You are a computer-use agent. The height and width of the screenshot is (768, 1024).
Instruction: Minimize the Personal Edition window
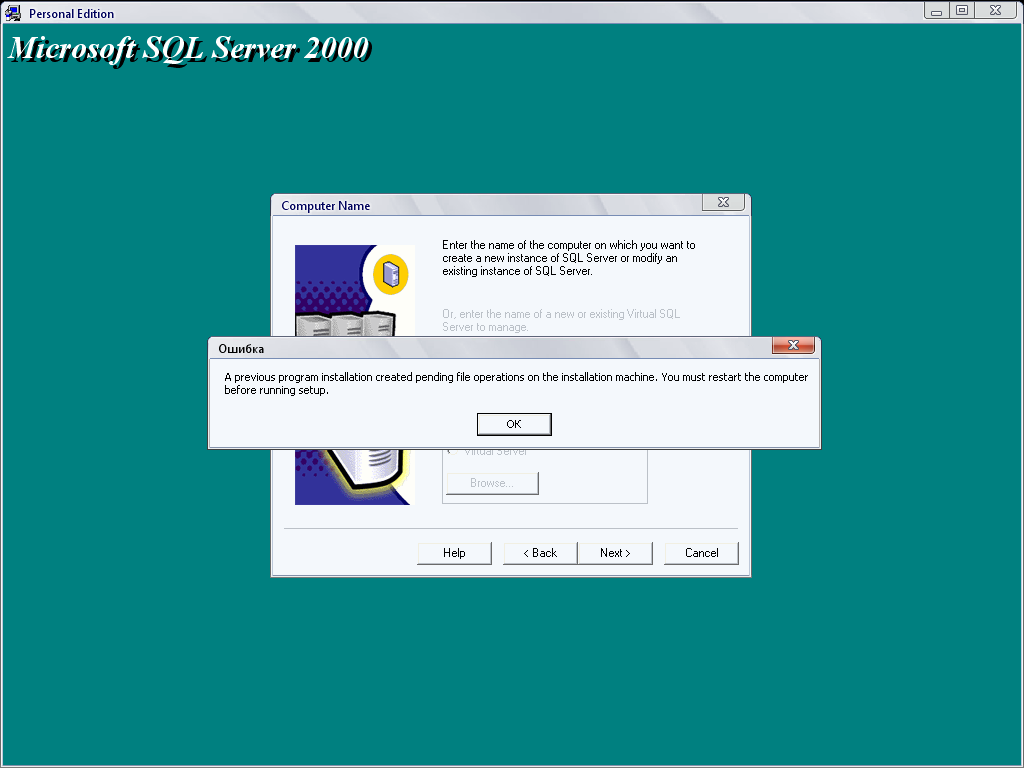point(936,10)
